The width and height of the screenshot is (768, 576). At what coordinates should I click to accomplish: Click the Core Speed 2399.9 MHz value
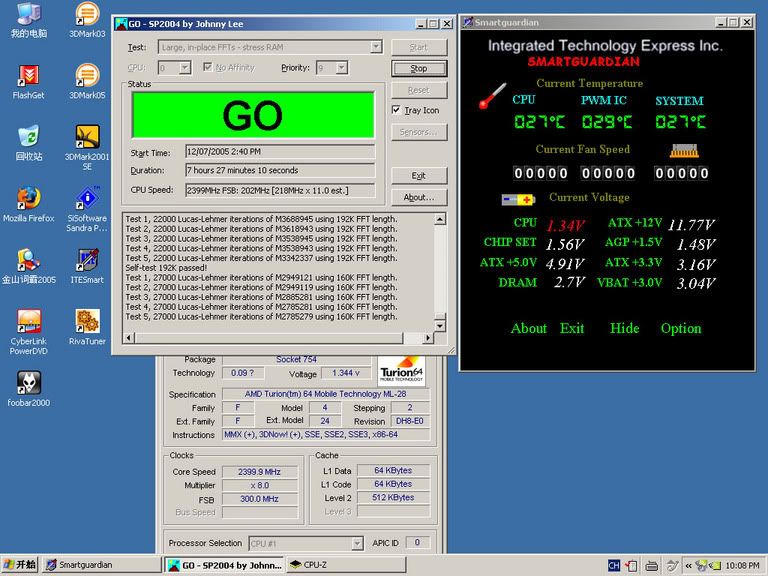260,472
